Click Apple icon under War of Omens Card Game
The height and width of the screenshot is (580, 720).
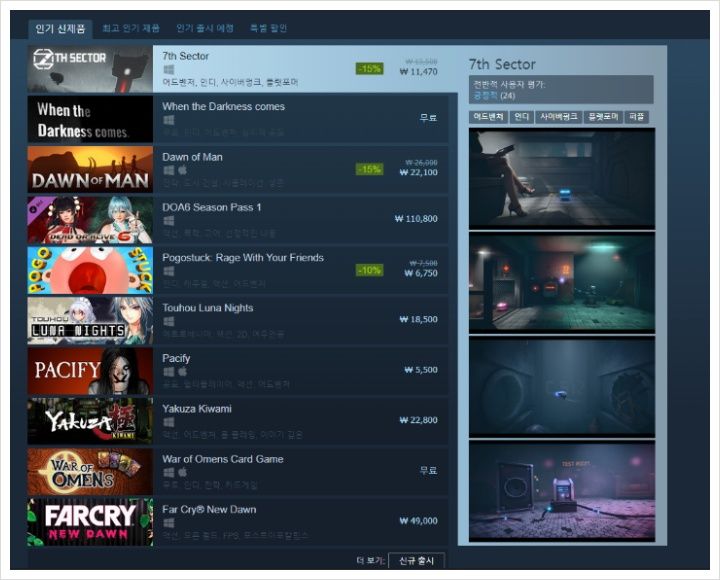(182, 473)
